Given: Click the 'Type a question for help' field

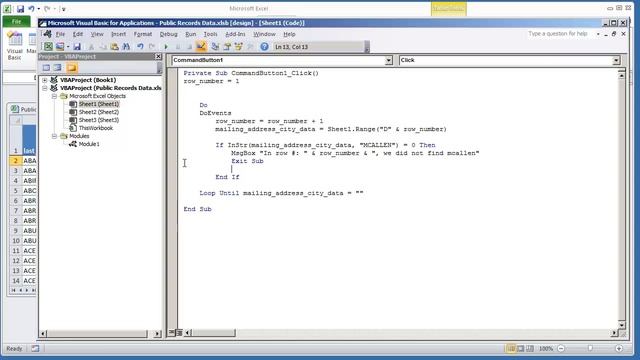Looking at the screenshot, I should coord(558,34).
